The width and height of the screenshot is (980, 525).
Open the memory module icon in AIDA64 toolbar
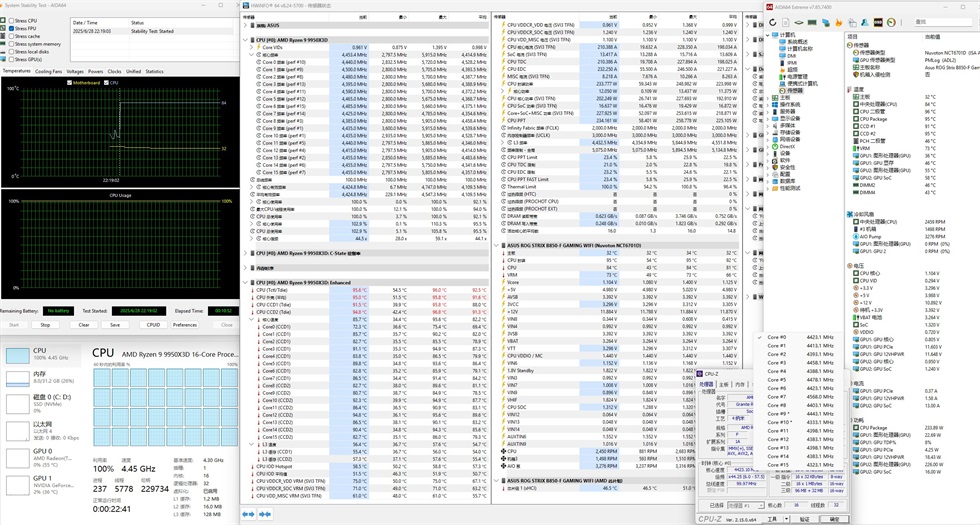[x=812, y=22]
